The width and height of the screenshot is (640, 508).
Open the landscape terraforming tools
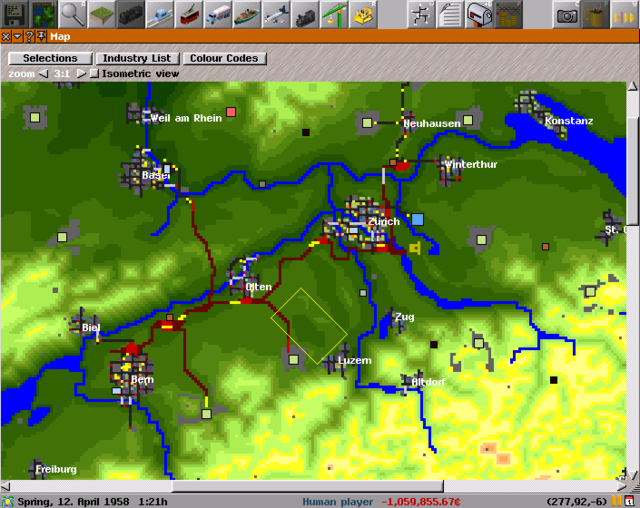tap(102, 14)
